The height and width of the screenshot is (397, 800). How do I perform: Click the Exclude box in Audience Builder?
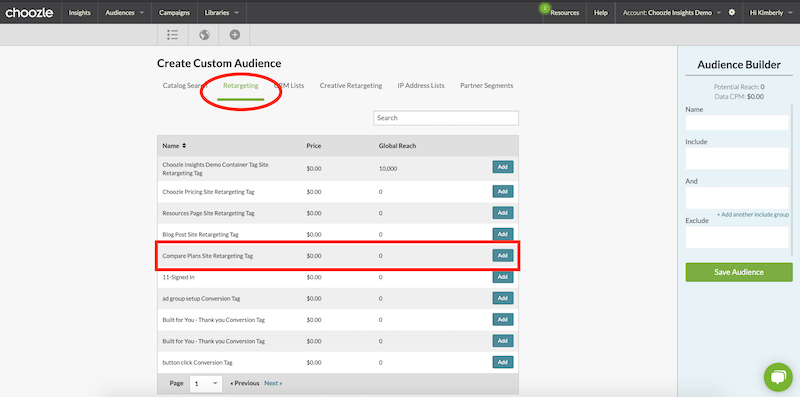737,237
